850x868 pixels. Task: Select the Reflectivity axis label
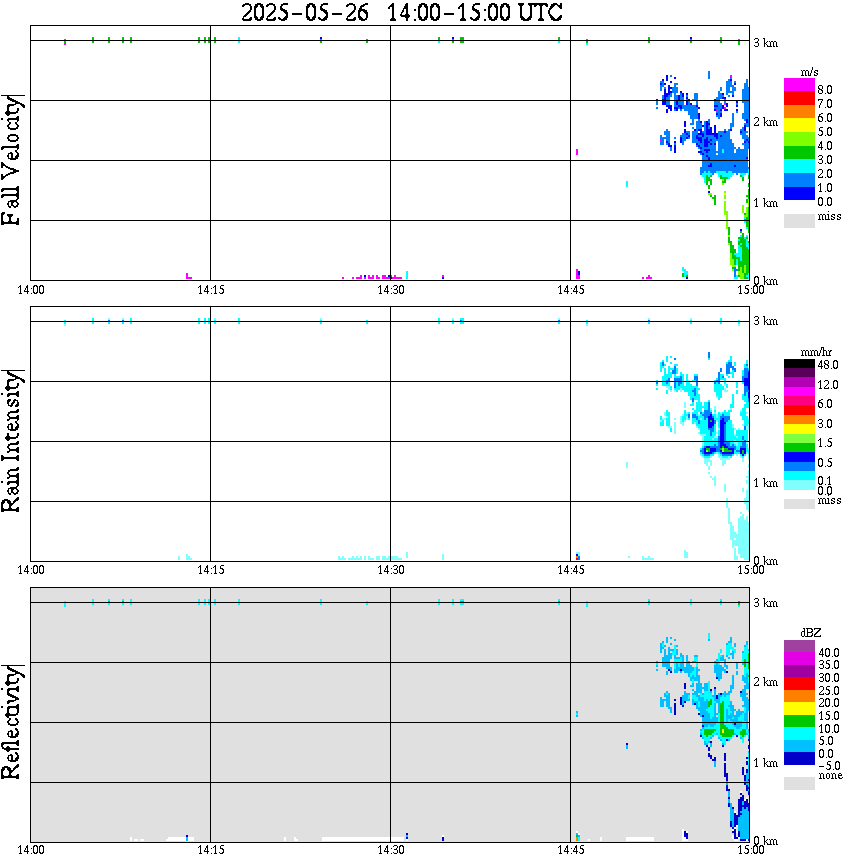[12, 722]
